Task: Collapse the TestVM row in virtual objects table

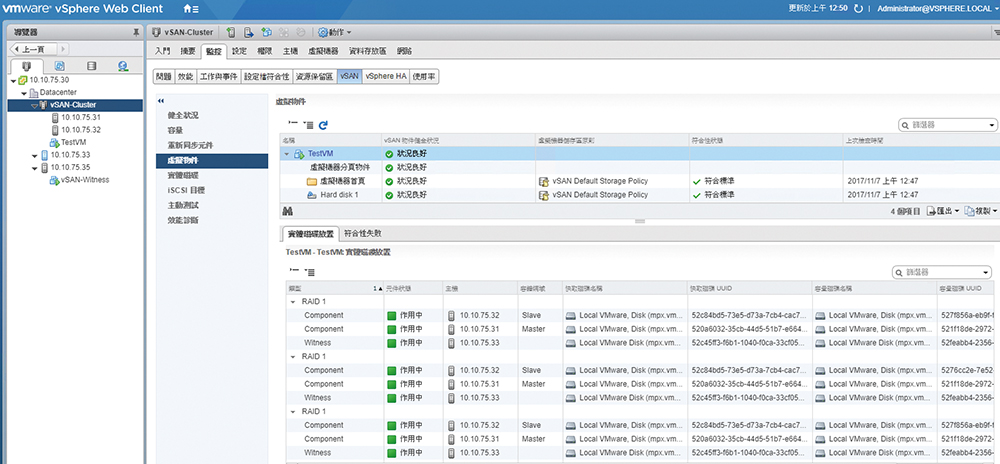Action: point(287,154)
